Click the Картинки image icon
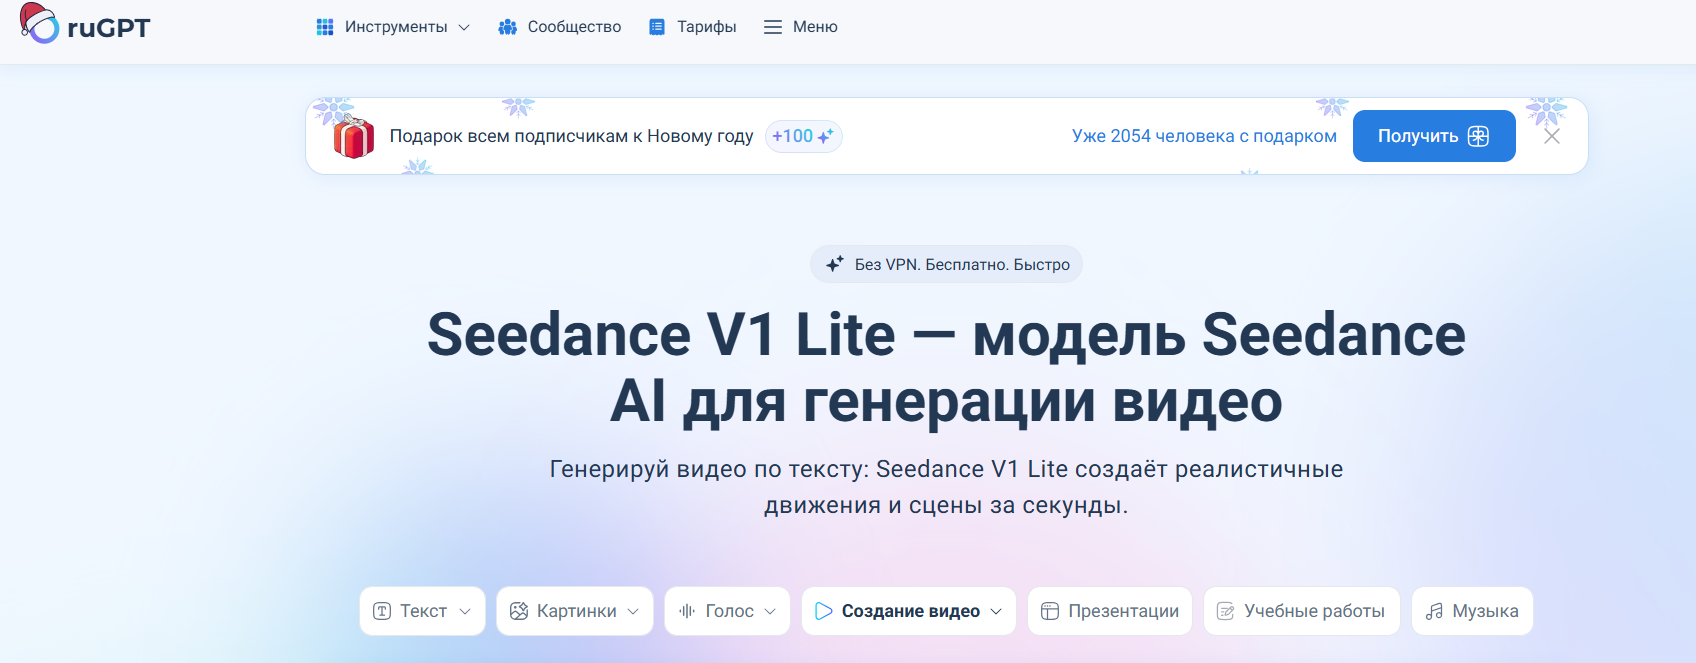This screenshot has height=663, width=1696. pos(519,611)
